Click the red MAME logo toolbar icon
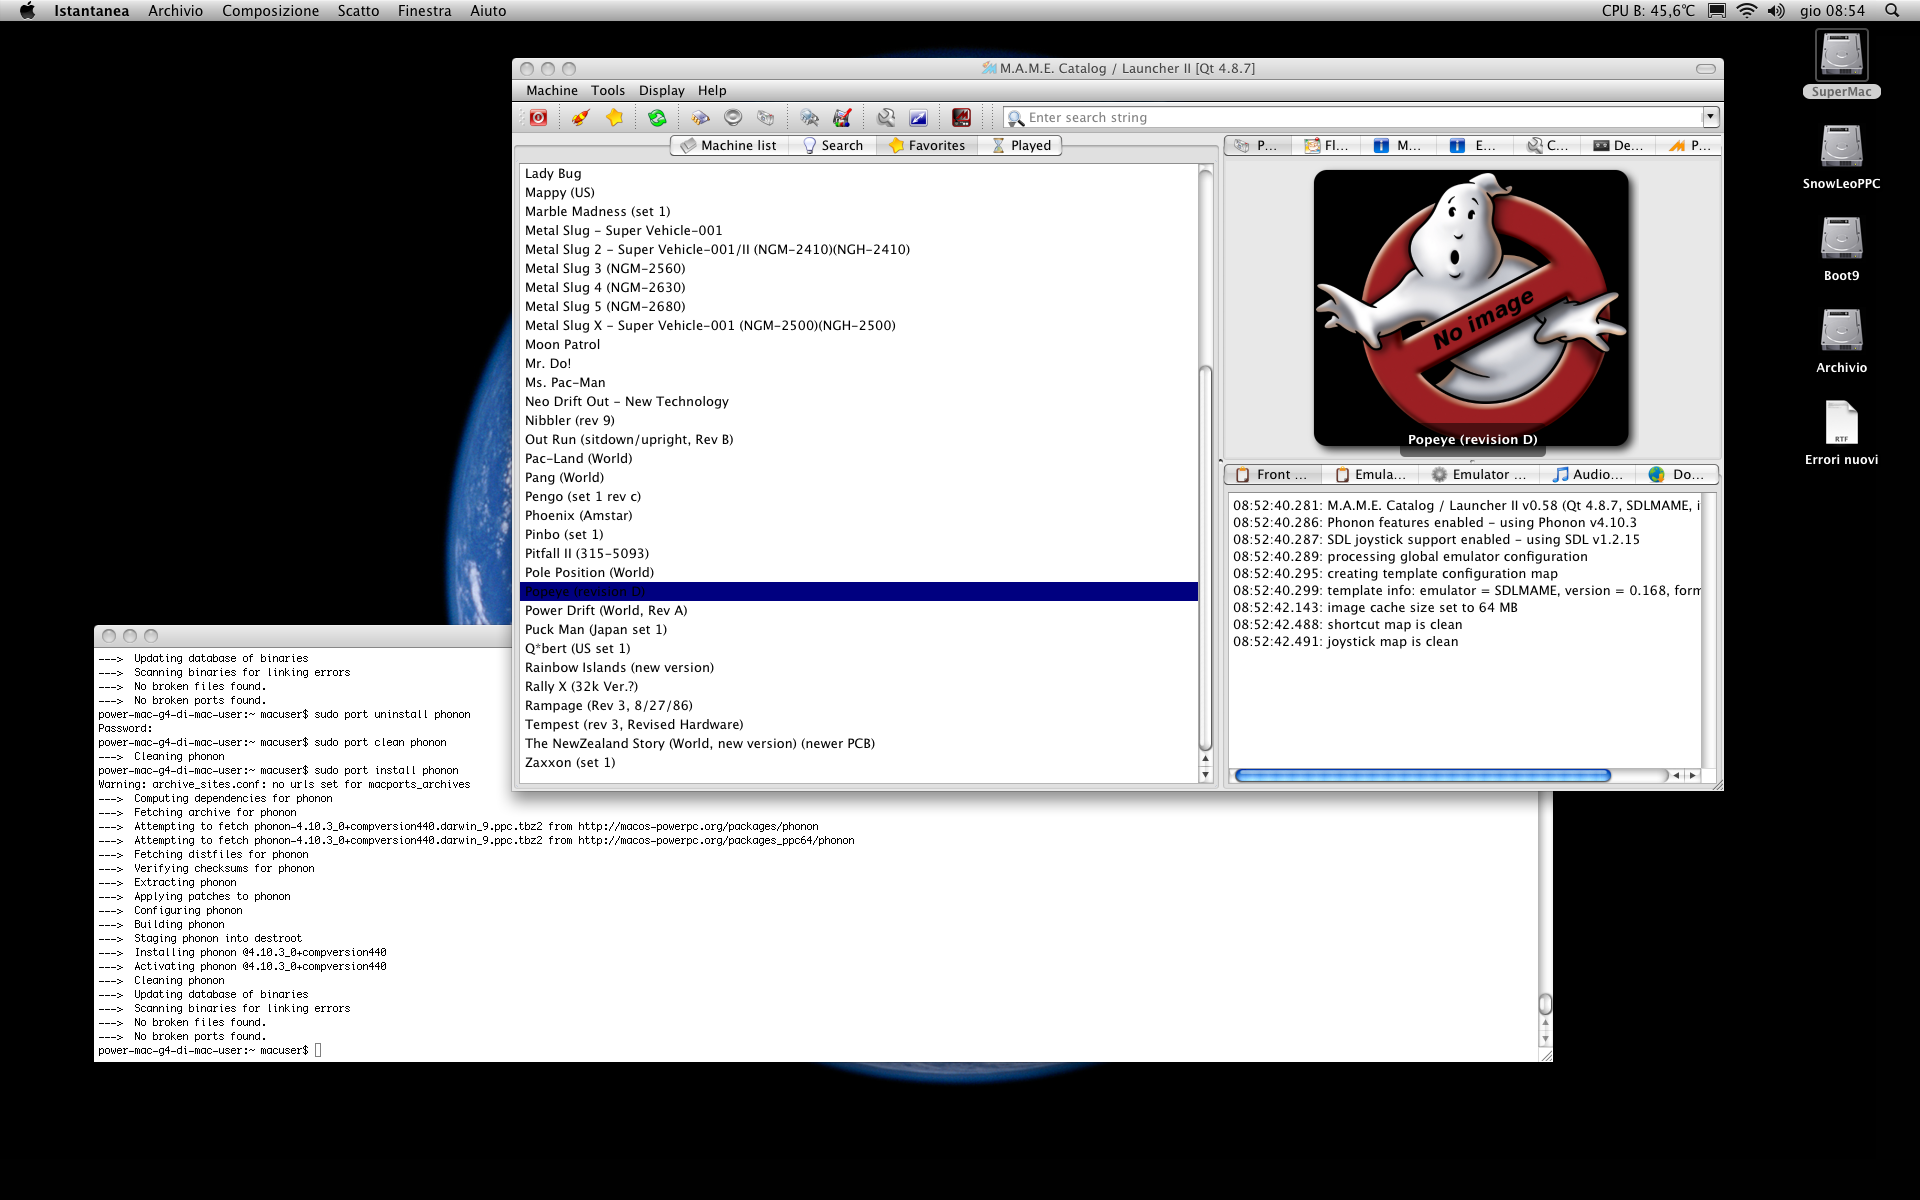 tap(961, 118)
